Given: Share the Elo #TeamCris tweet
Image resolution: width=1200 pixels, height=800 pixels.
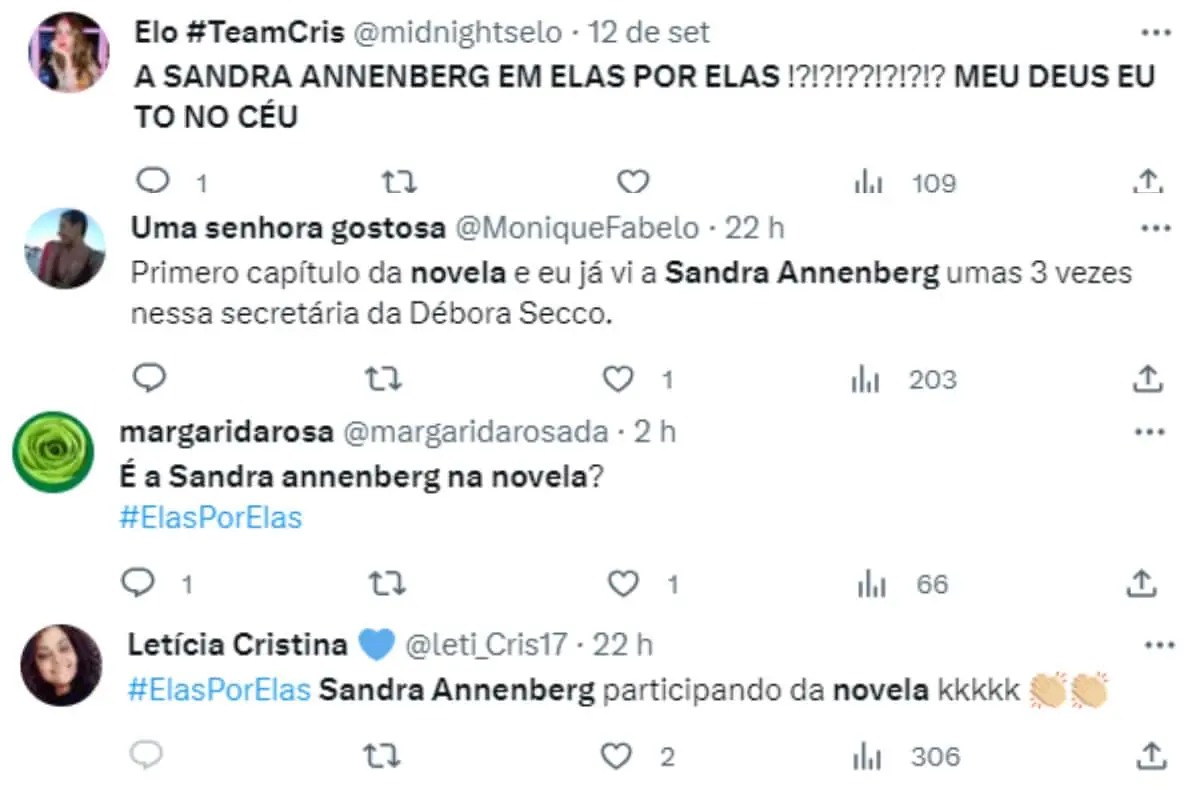Looking at the screenshot, I should click(1149, 181).
